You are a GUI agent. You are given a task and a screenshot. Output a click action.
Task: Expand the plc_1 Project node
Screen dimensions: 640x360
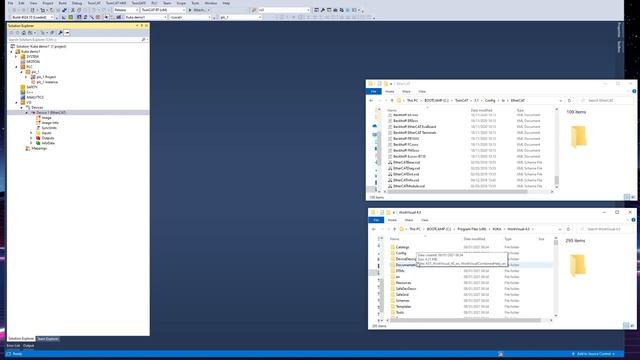pos(27,77)
